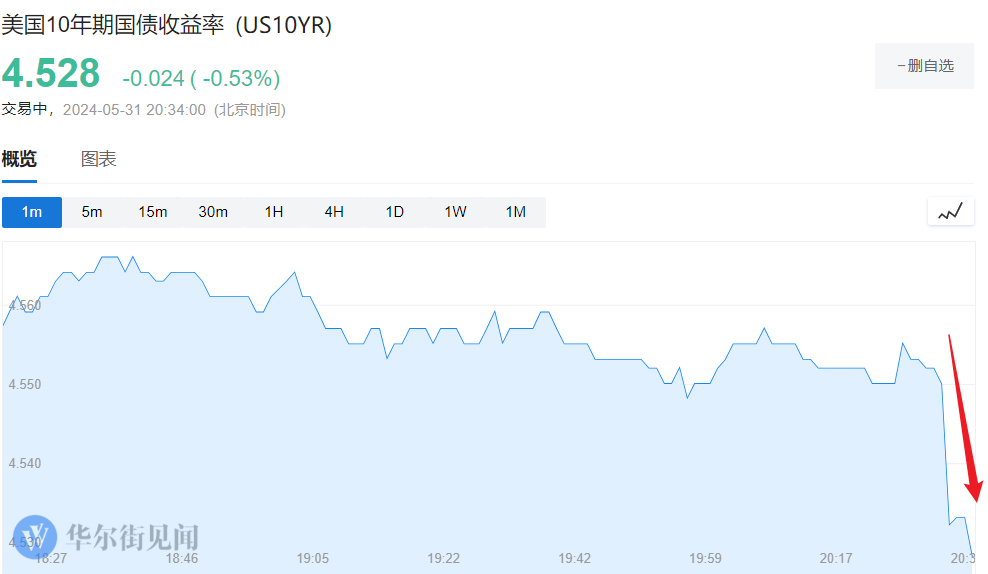988x574 pixels.
Task: Switch chart to 30m interval
Action: coord(213,212)
